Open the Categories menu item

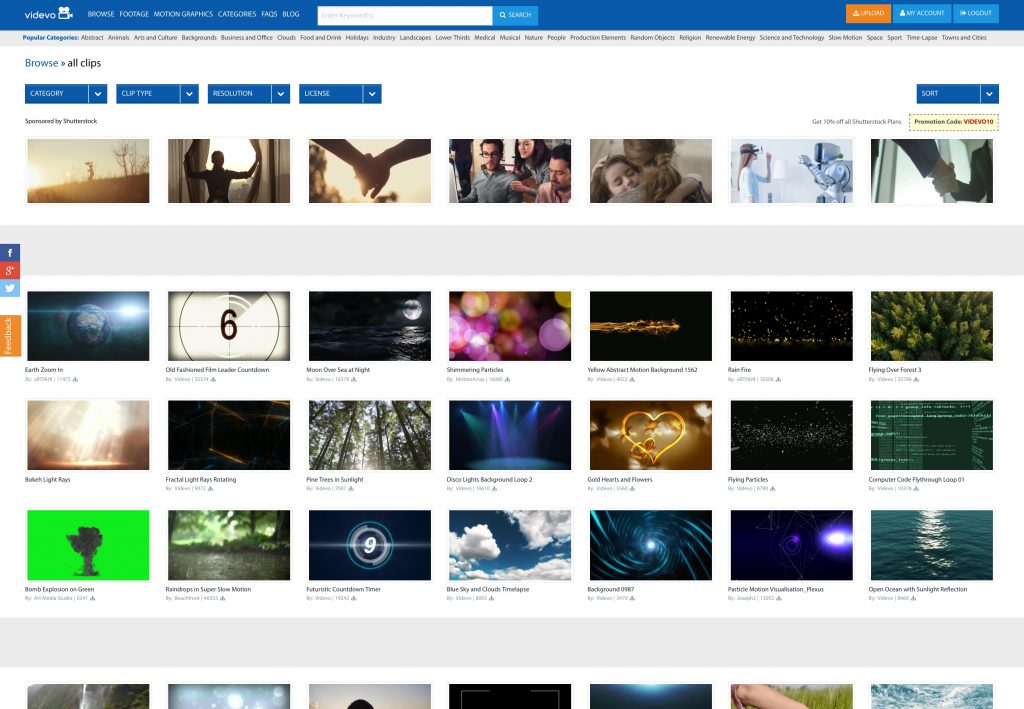(x=237, y=14)
